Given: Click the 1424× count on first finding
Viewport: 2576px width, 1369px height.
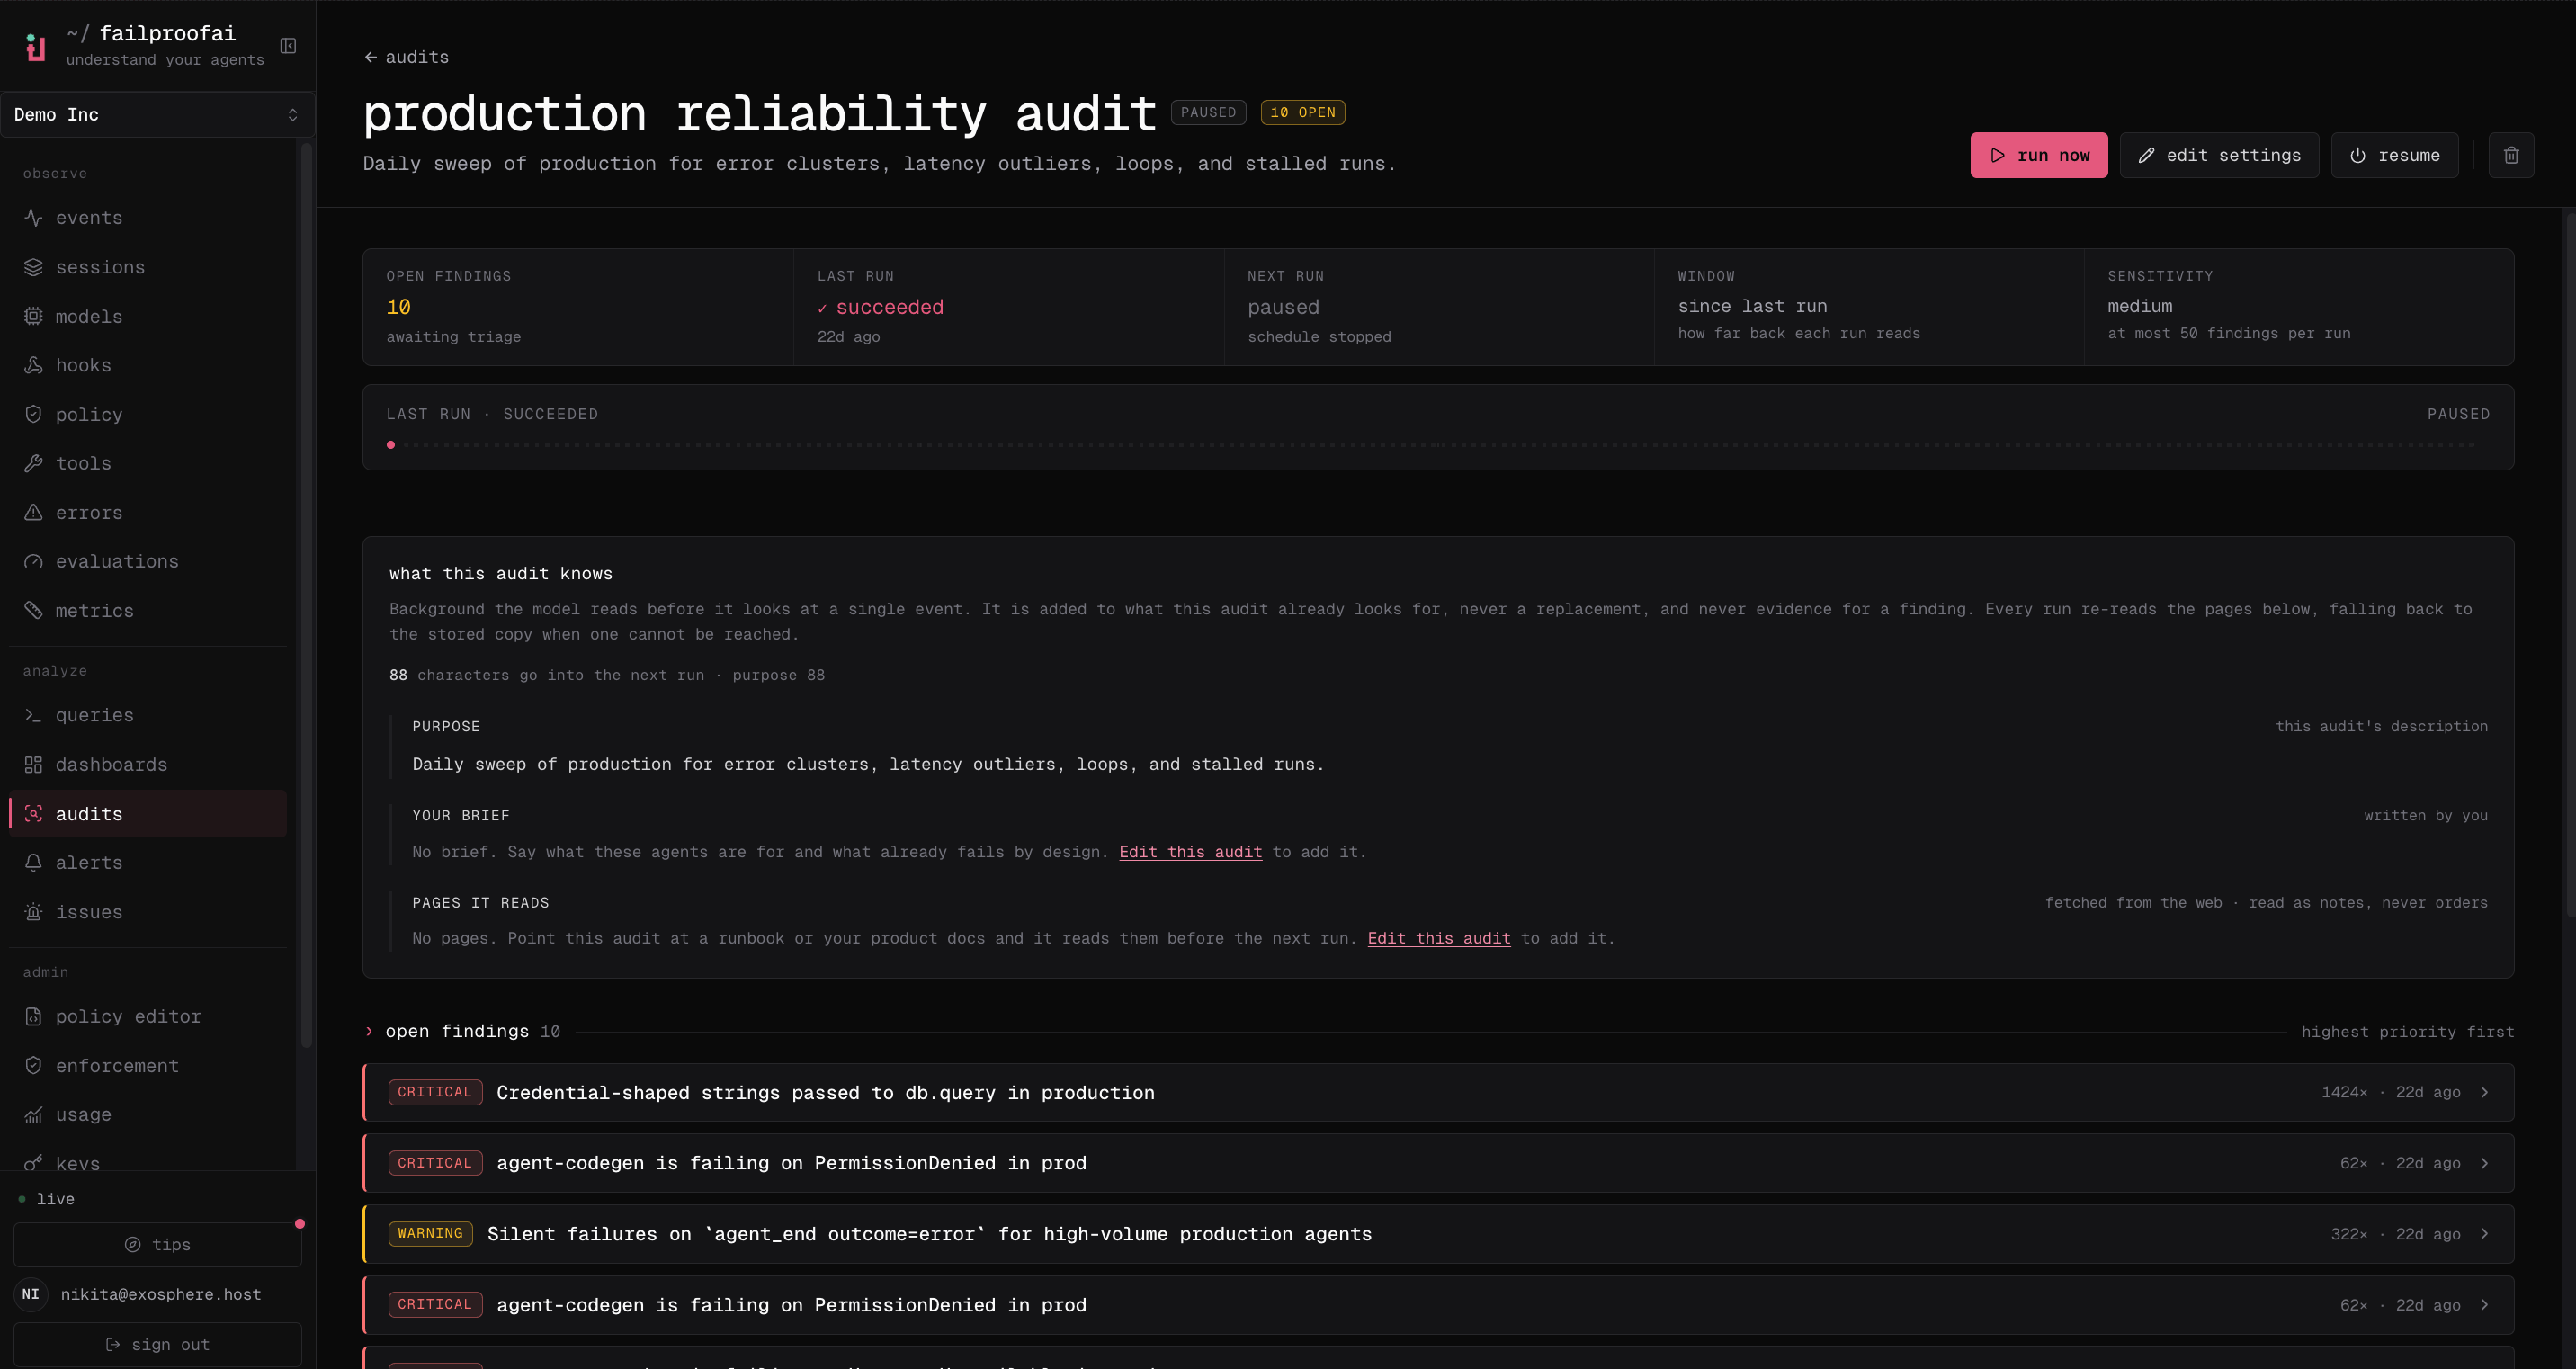Looking at the screenshot, I should pyautogui.click(x=2344, y=1092).
